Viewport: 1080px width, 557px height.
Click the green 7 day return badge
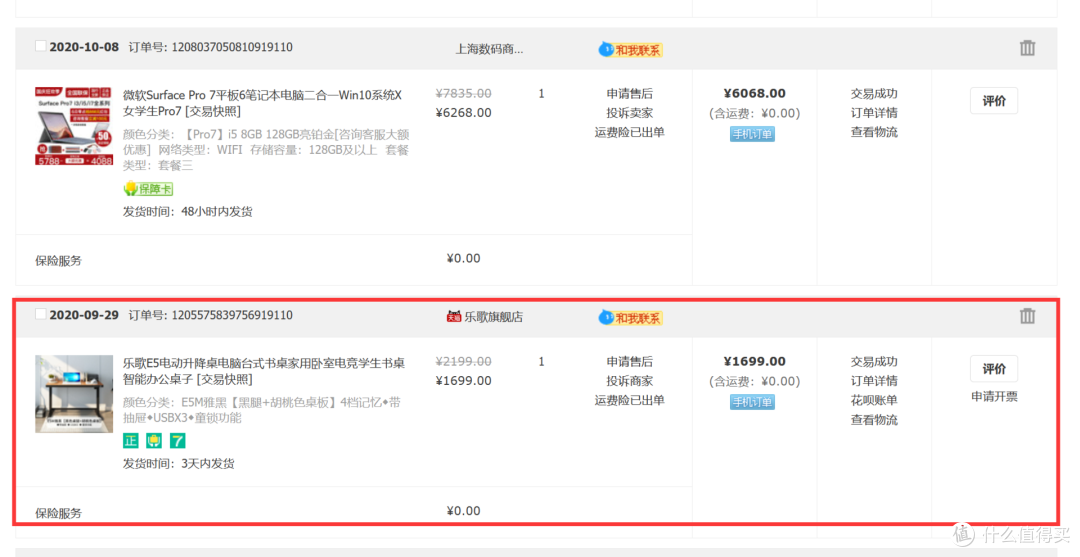[178, 441]
